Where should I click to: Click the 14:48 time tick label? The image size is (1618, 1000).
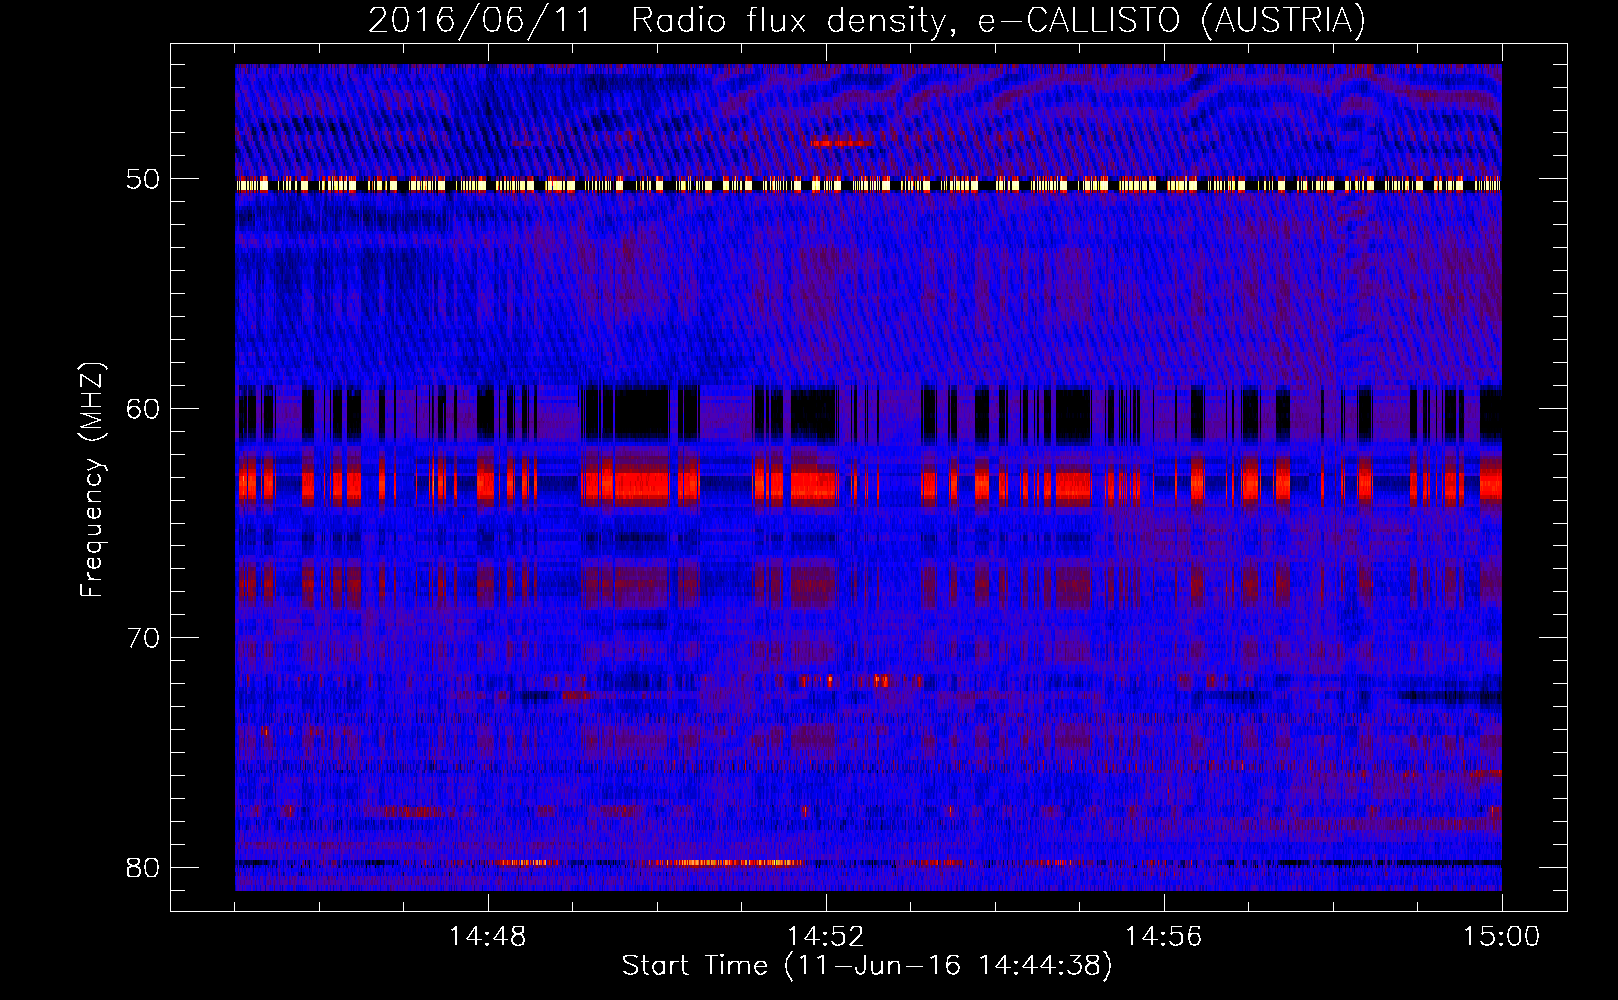pyautogui.click(x=488, y=937)
